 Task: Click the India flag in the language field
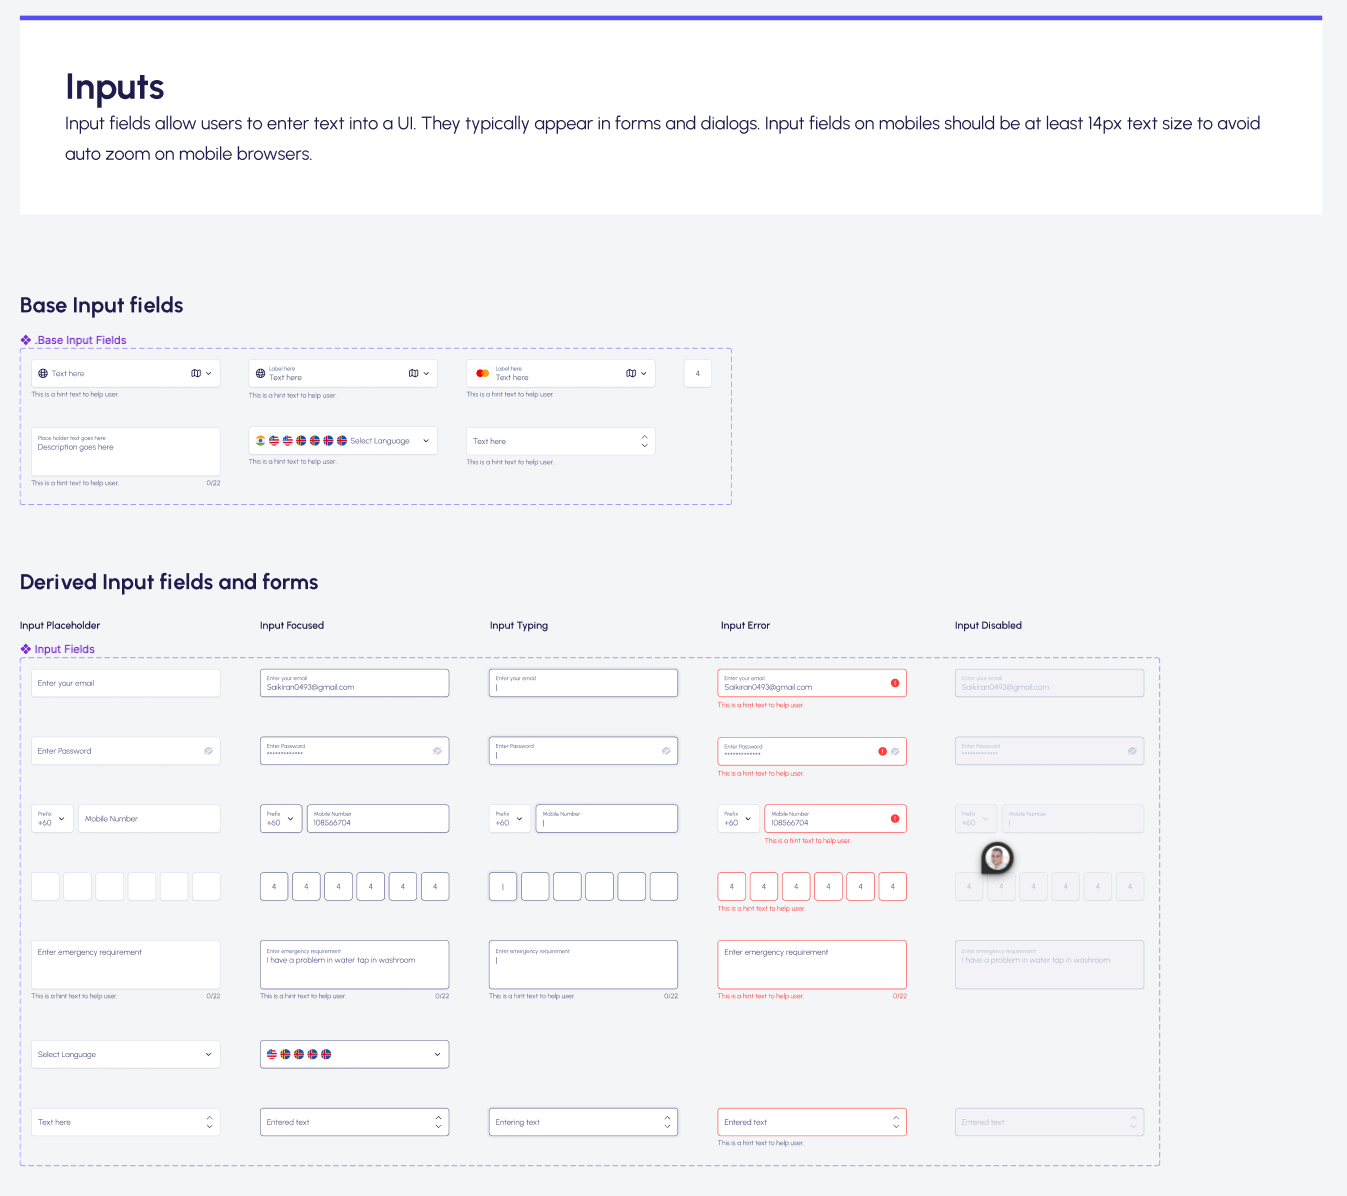click(260, 441)
